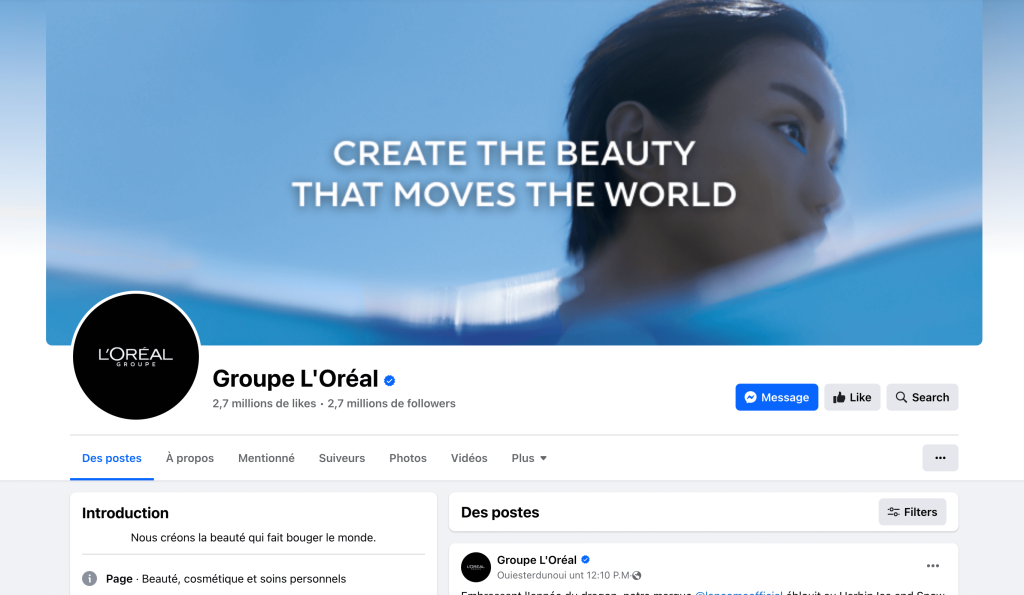Open the Photos tab

click(408, 458)
